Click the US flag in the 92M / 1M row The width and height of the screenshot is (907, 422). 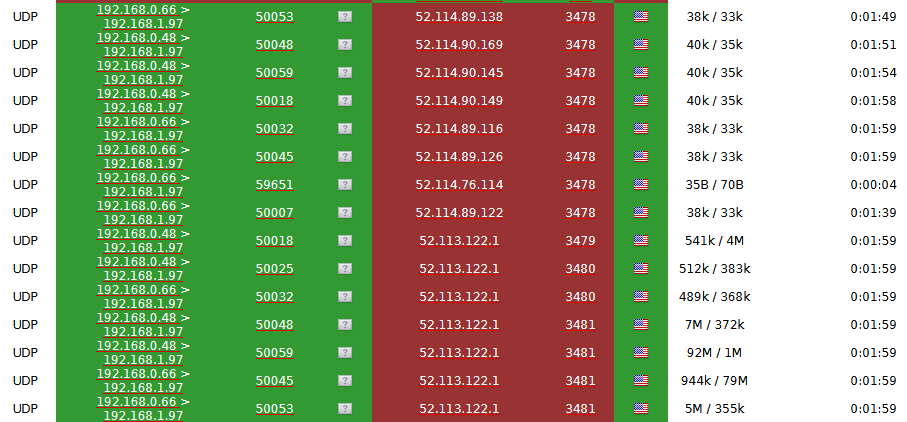[x=640, y=353]
